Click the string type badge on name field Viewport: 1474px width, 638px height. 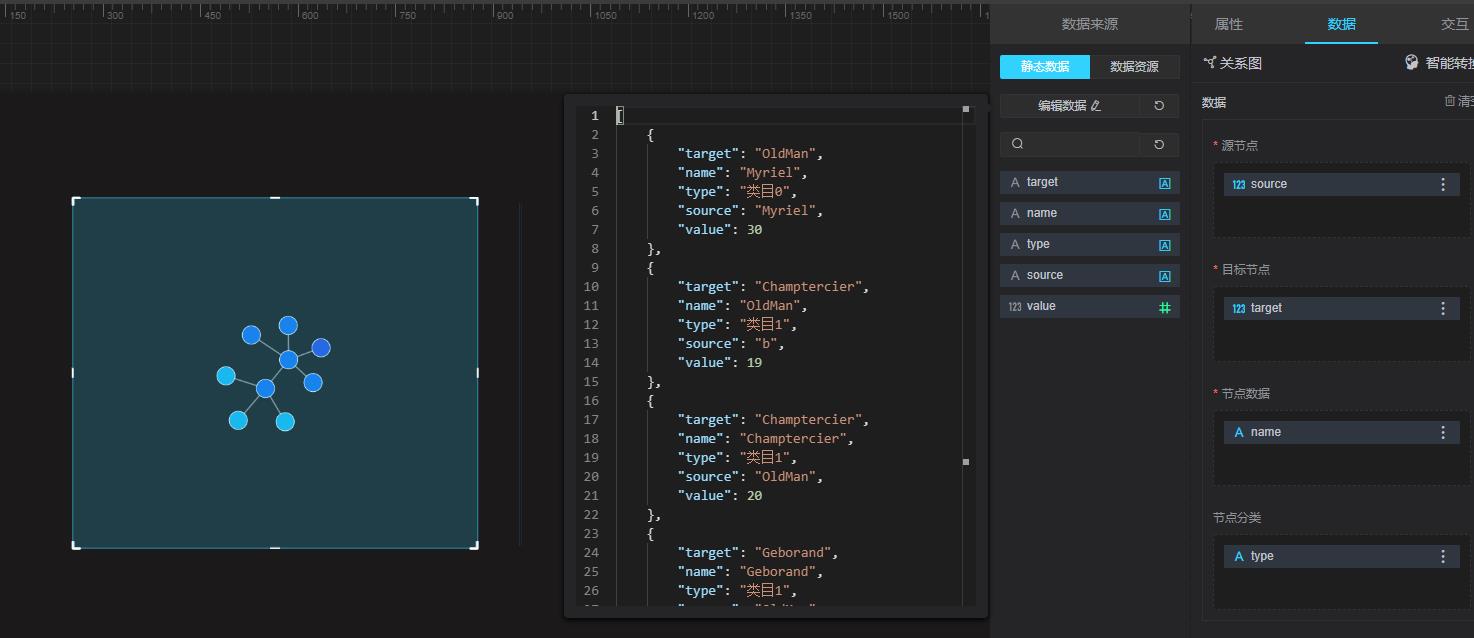click(1165, 214)
